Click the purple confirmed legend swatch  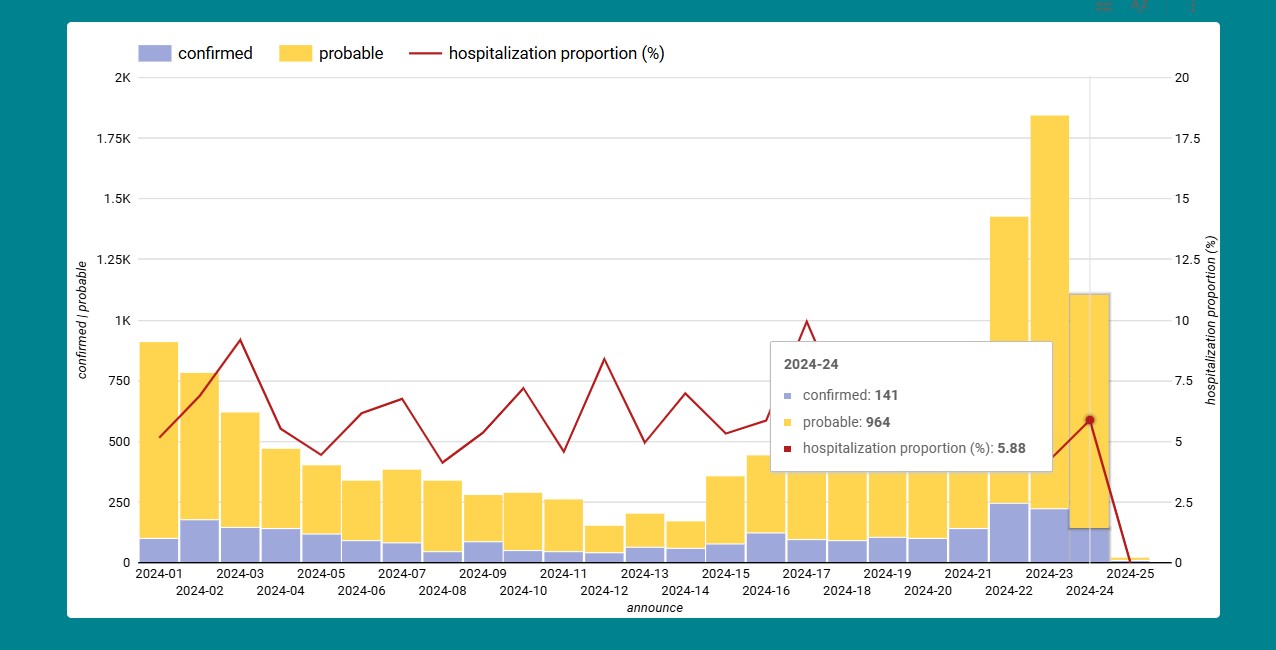[155, 54]
